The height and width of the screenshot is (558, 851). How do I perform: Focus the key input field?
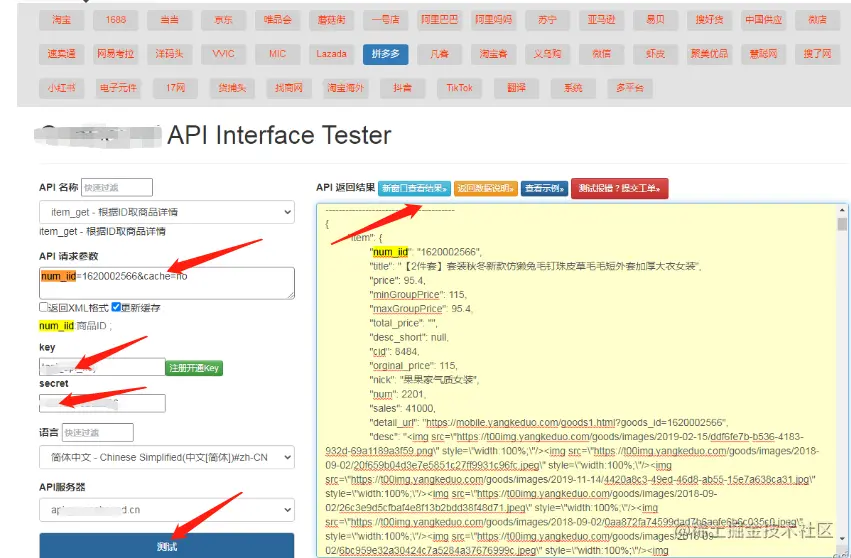[102, 367]
